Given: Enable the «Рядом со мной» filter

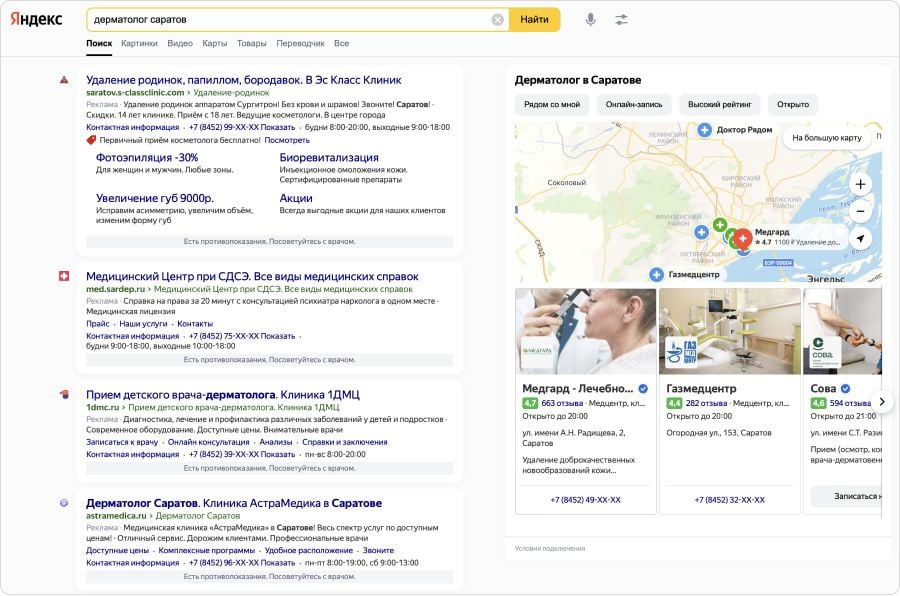Looking at the screenshot, I should 553,103.
